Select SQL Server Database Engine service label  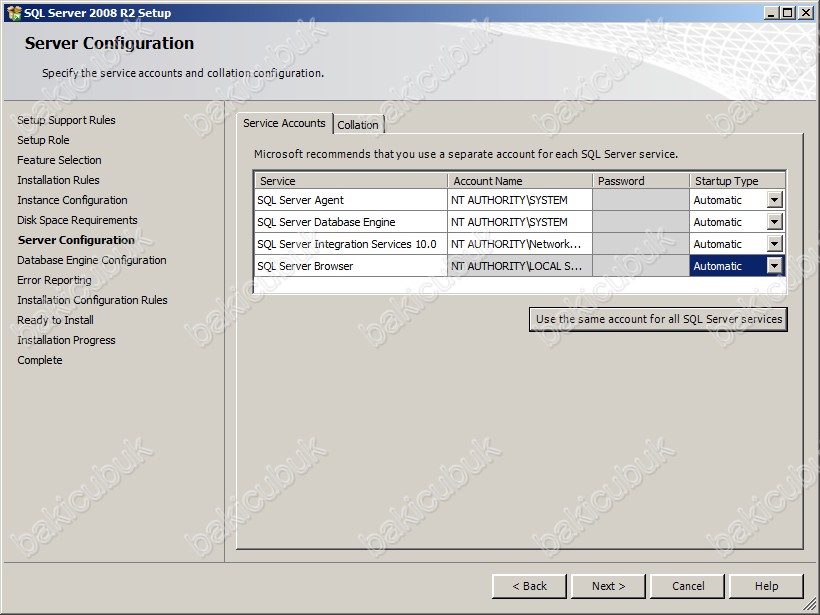(x=326, y=222)
